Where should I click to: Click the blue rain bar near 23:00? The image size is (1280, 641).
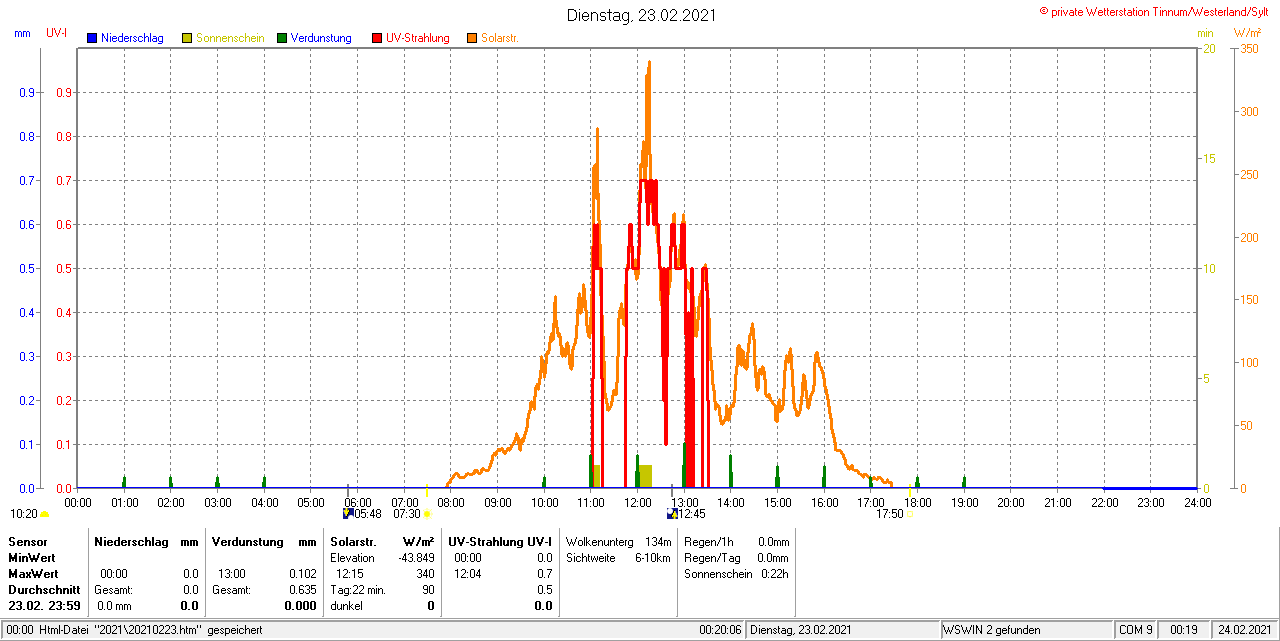point(1150,487)
